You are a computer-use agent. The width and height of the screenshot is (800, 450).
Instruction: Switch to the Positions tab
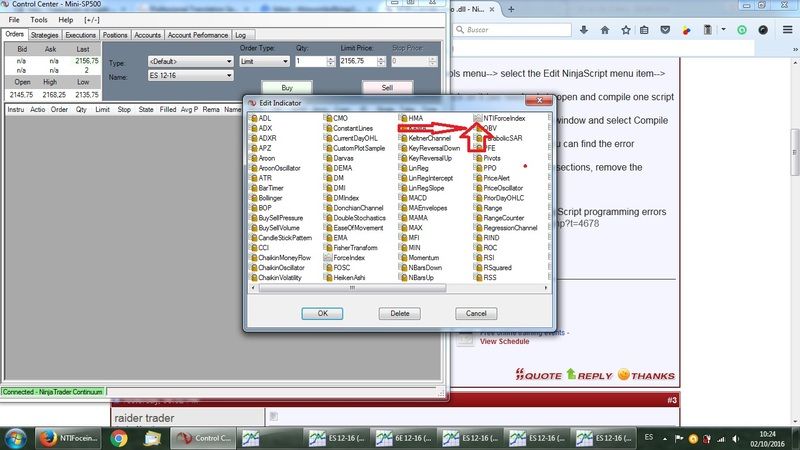click(x=115, y=34)
